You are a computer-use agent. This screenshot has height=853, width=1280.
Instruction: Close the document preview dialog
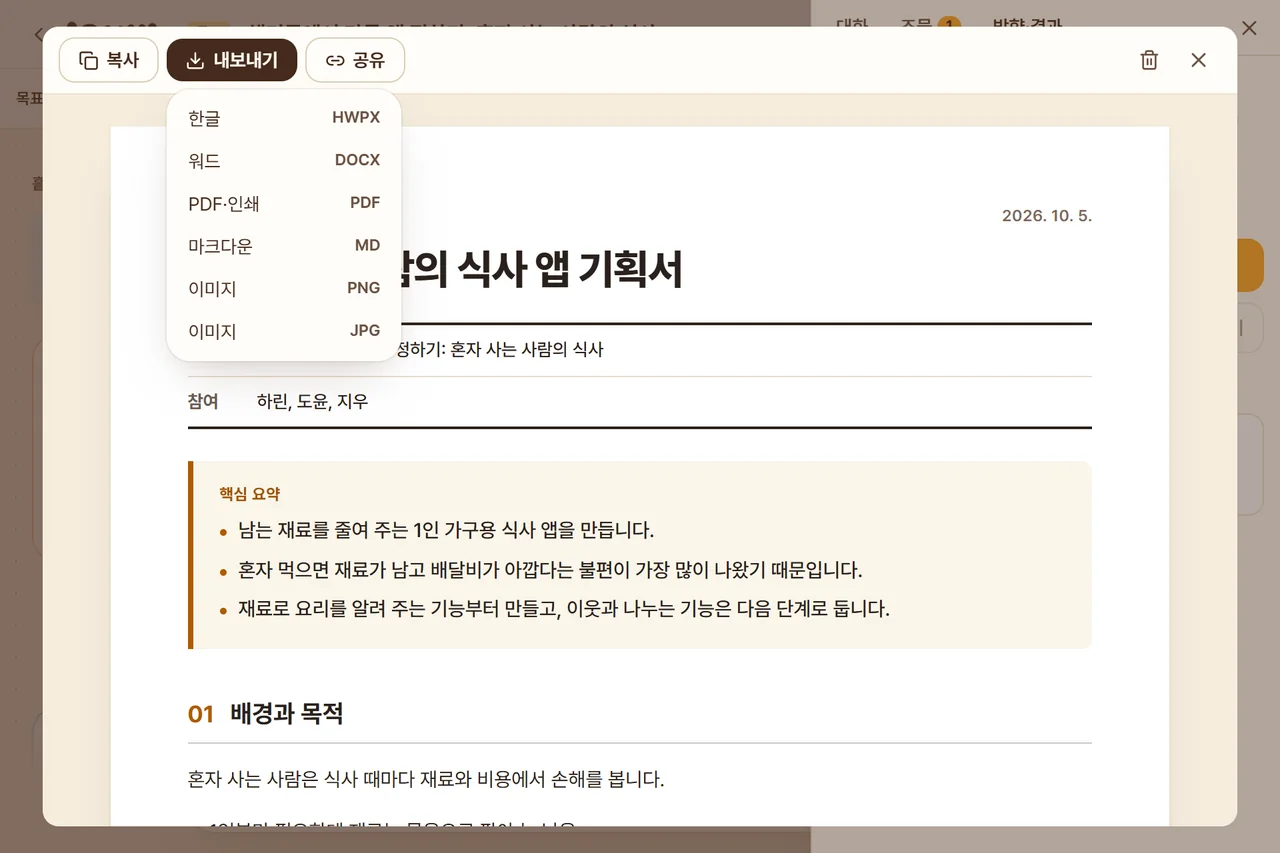1199,60
